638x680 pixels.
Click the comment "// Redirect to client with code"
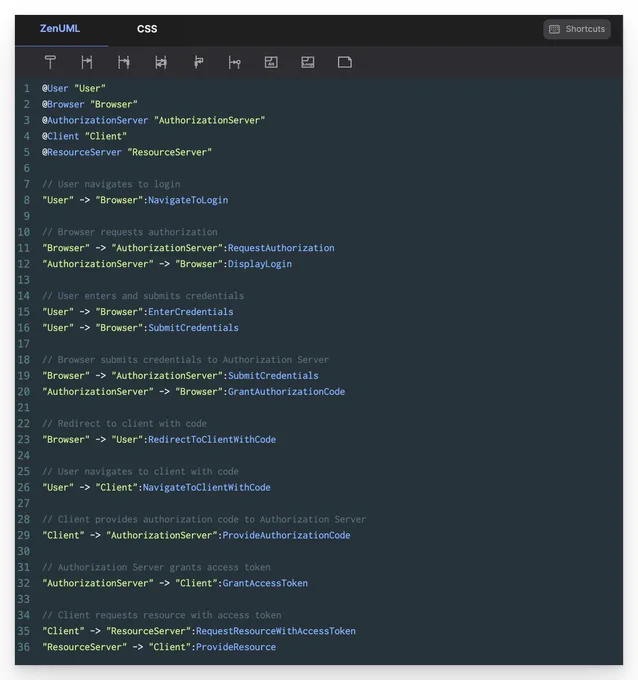(124, 424)
